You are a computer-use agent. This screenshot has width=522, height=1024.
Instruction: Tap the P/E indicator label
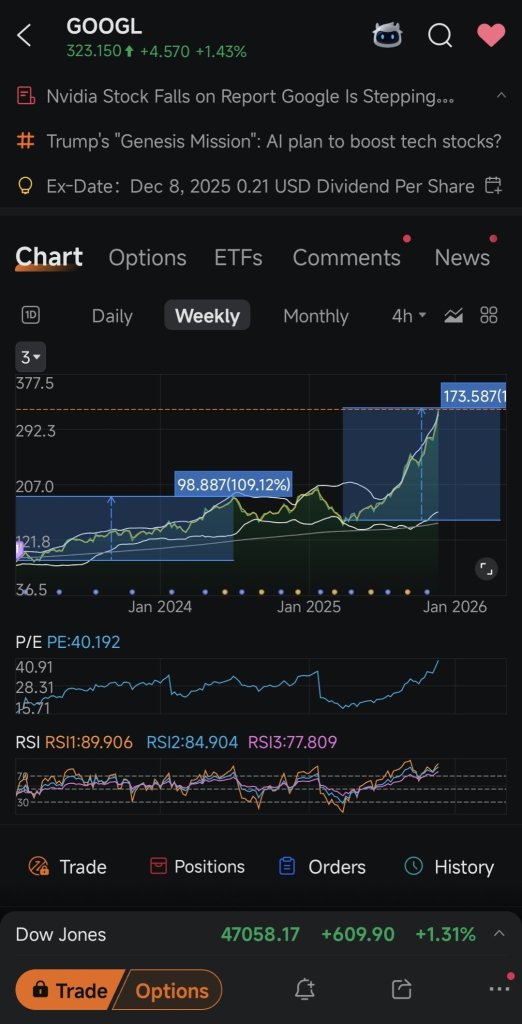29,642
